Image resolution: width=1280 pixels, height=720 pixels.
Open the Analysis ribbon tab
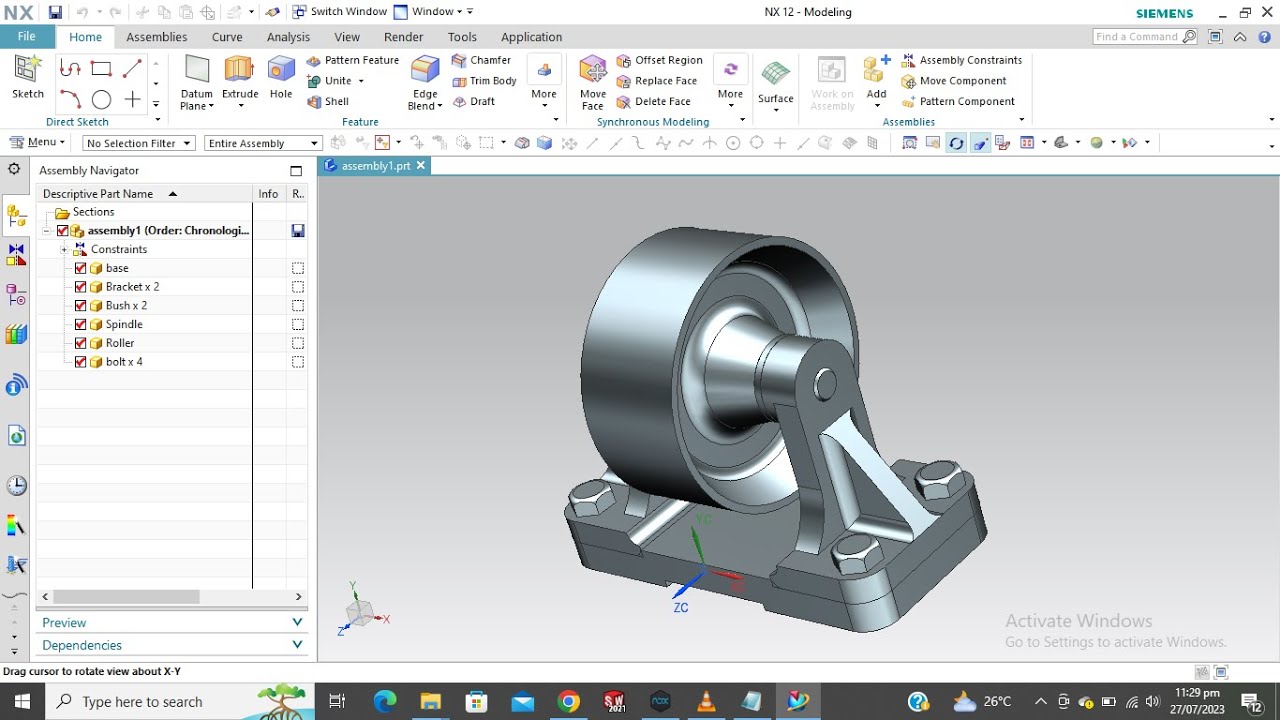[288, 37]
